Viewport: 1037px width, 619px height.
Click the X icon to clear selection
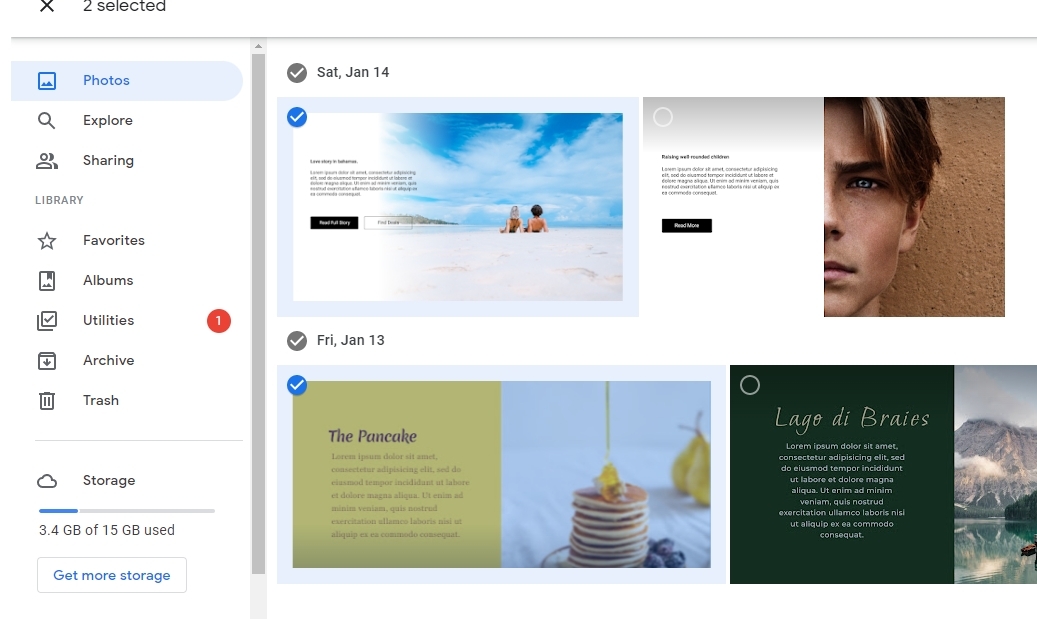click(x=47, y=7)
